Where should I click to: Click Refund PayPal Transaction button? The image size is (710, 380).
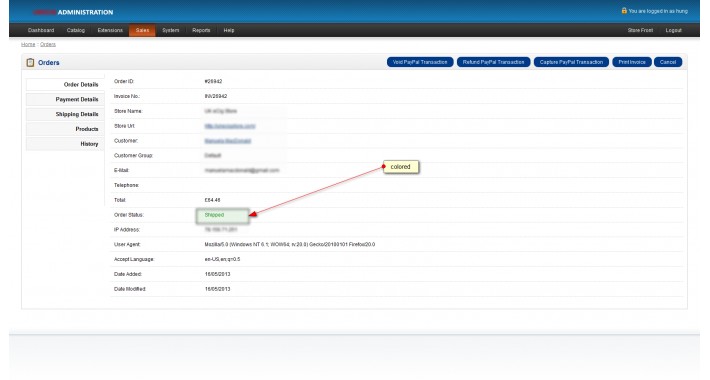pos(494,62)
